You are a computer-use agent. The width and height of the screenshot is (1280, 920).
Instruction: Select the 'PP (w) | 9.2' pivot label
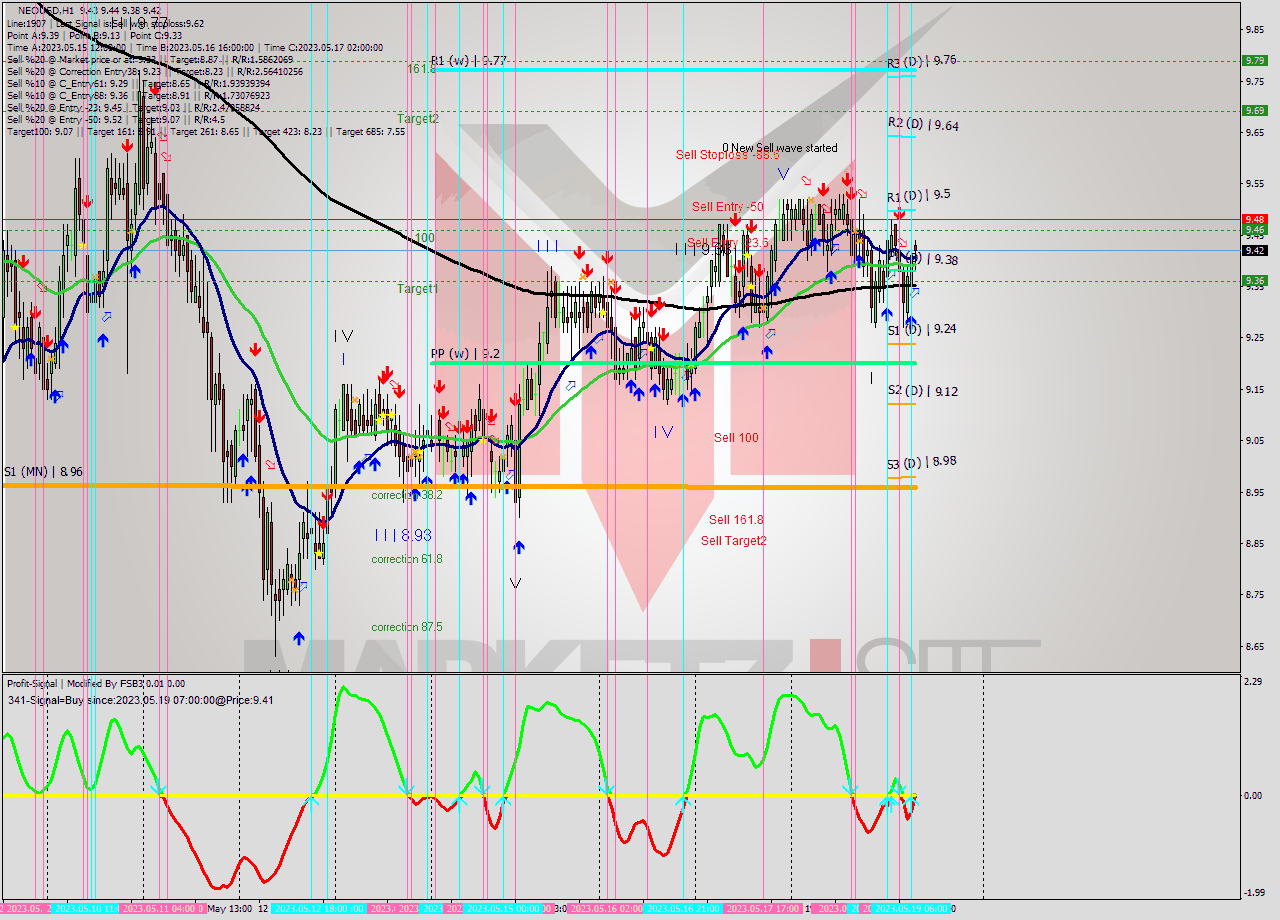465,353
